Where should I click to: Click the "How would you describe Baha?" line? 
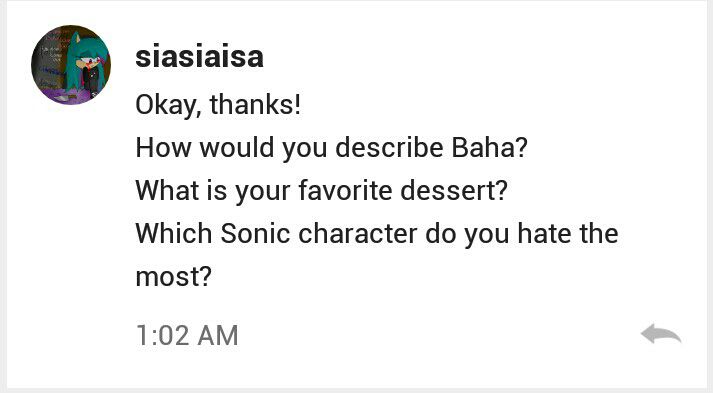[x=331, y=148]
